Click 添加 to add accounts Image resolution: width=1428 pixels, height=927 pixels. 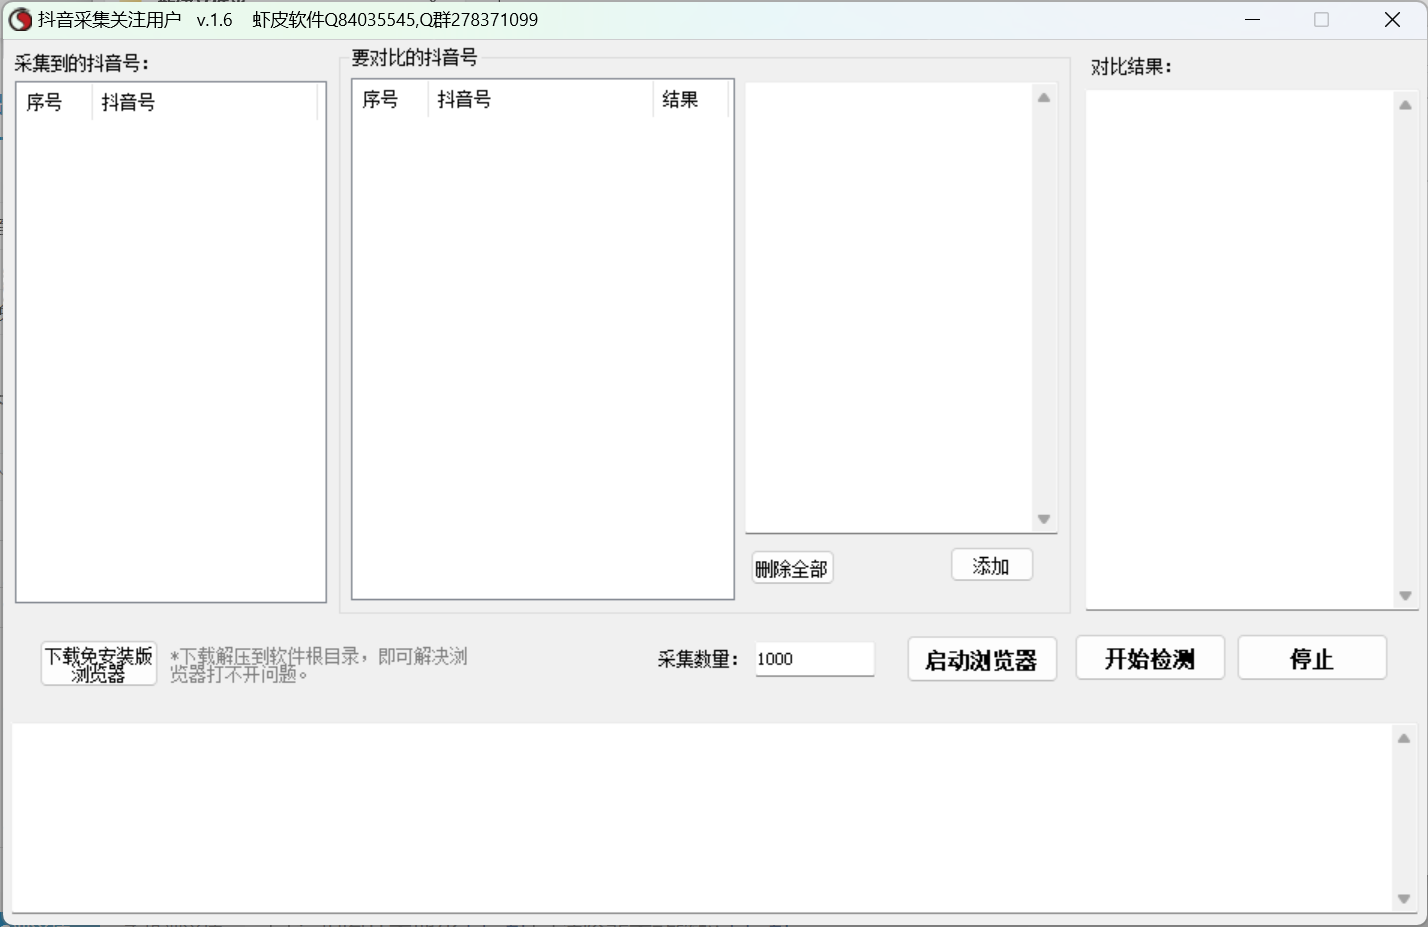(992, 565)
